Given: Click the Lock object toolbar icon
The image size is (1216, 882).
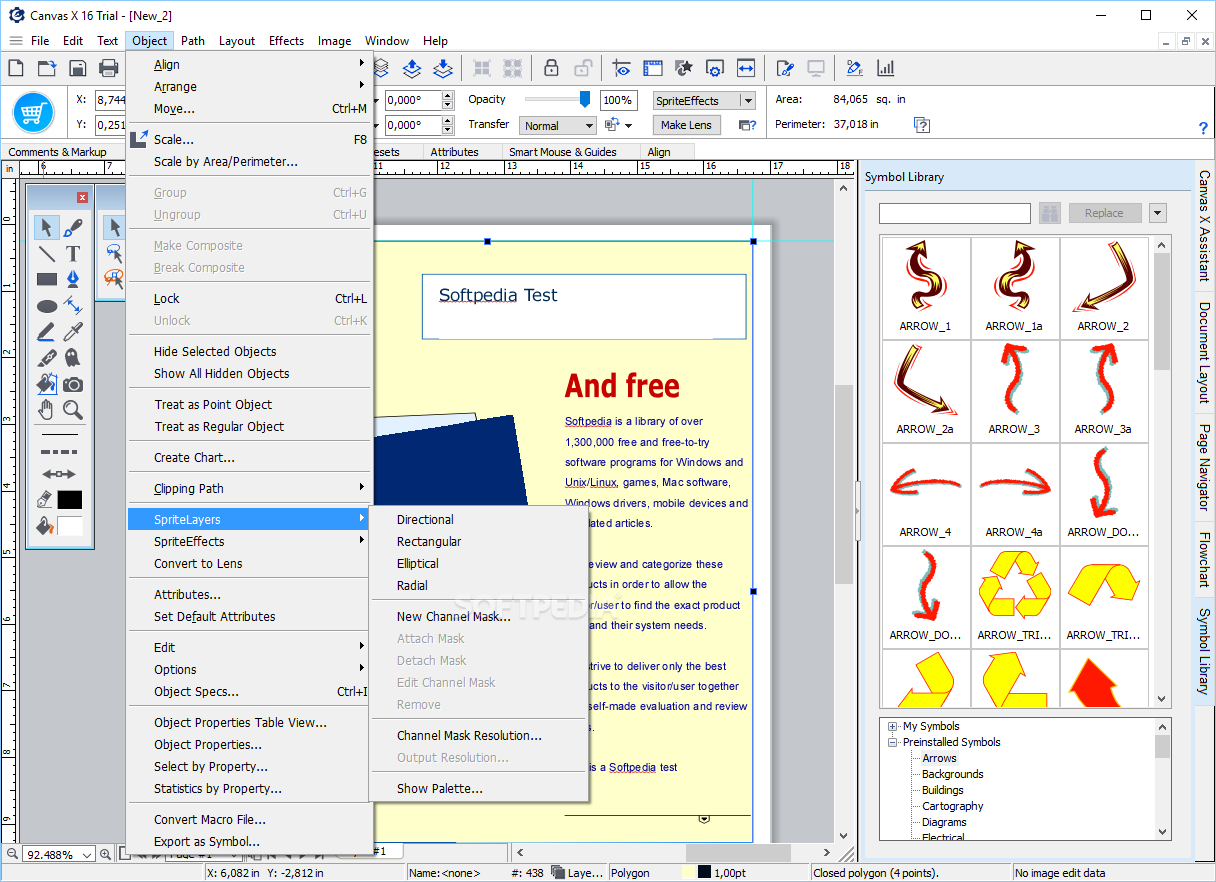Looking at the screenshot, I should [551, 68].
